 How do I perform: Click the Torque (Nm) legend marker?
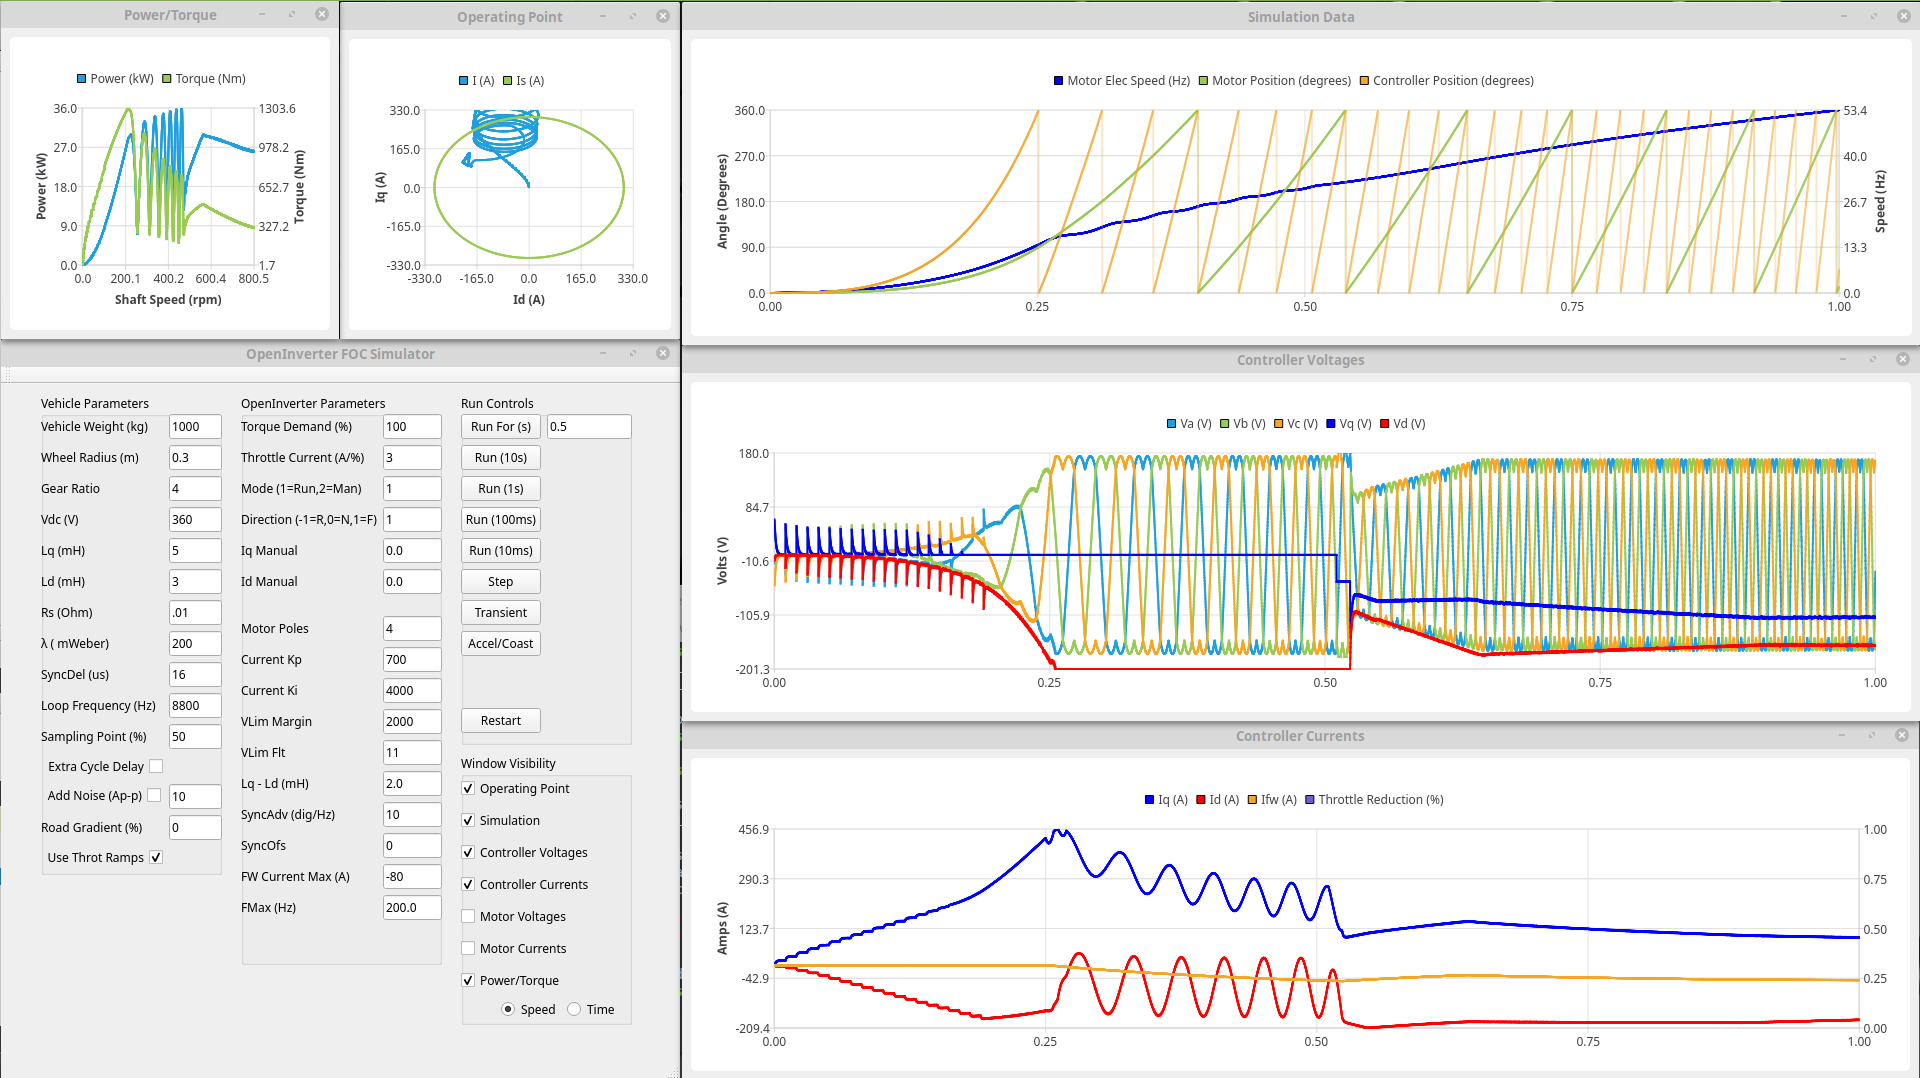coord(168,79)
